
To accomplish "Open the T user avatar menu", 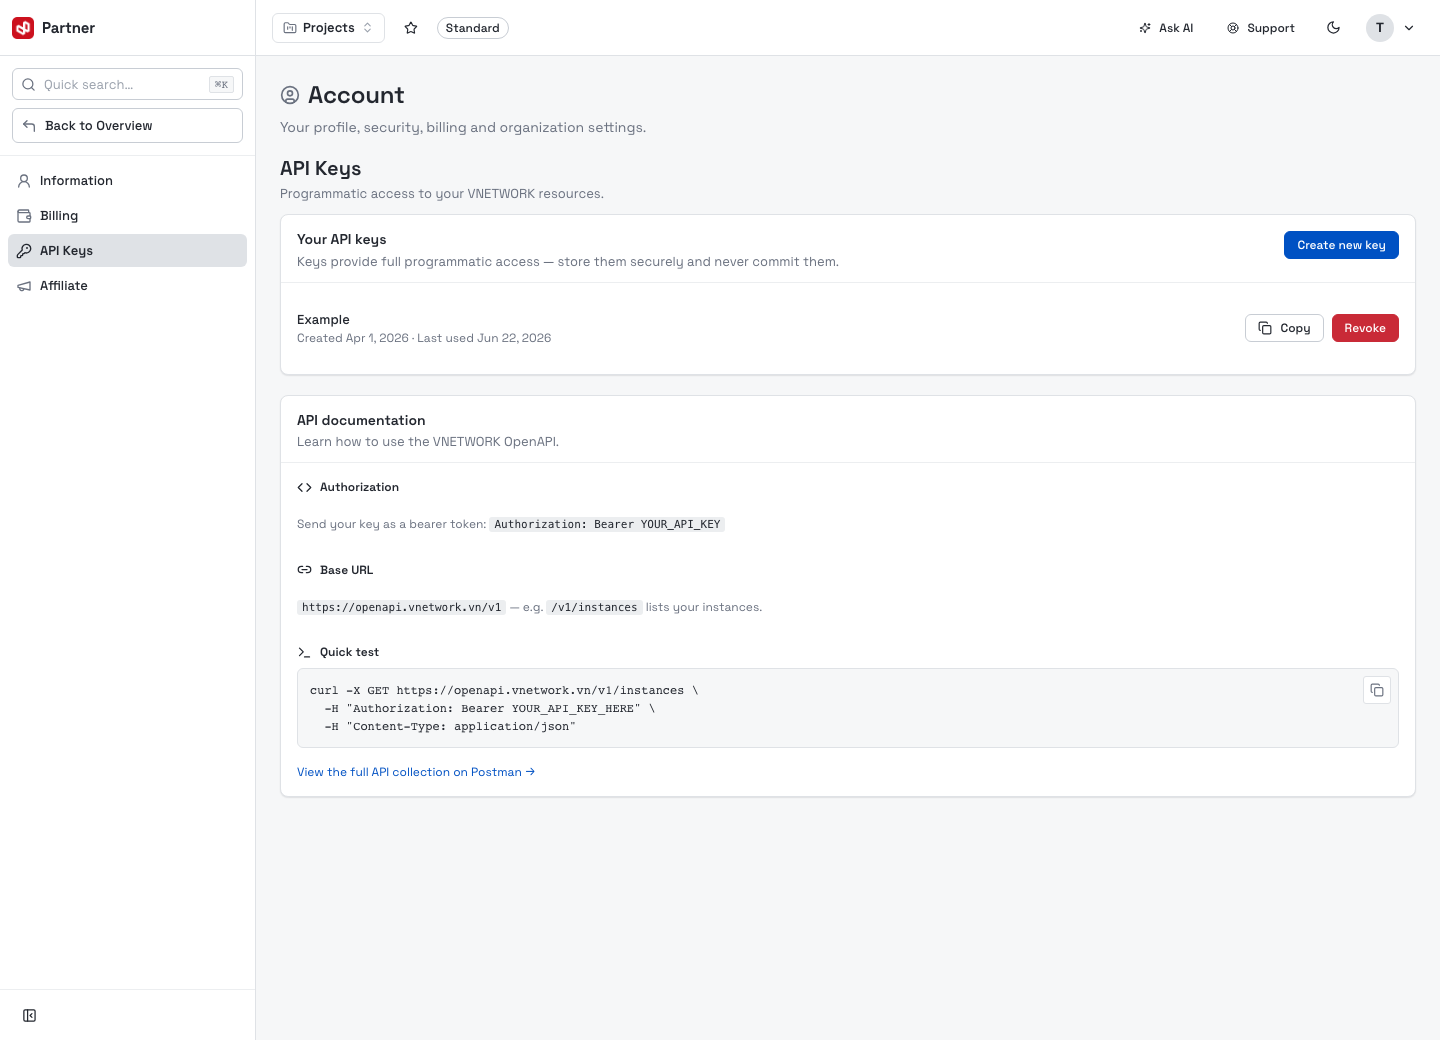I will point(1380,28).
